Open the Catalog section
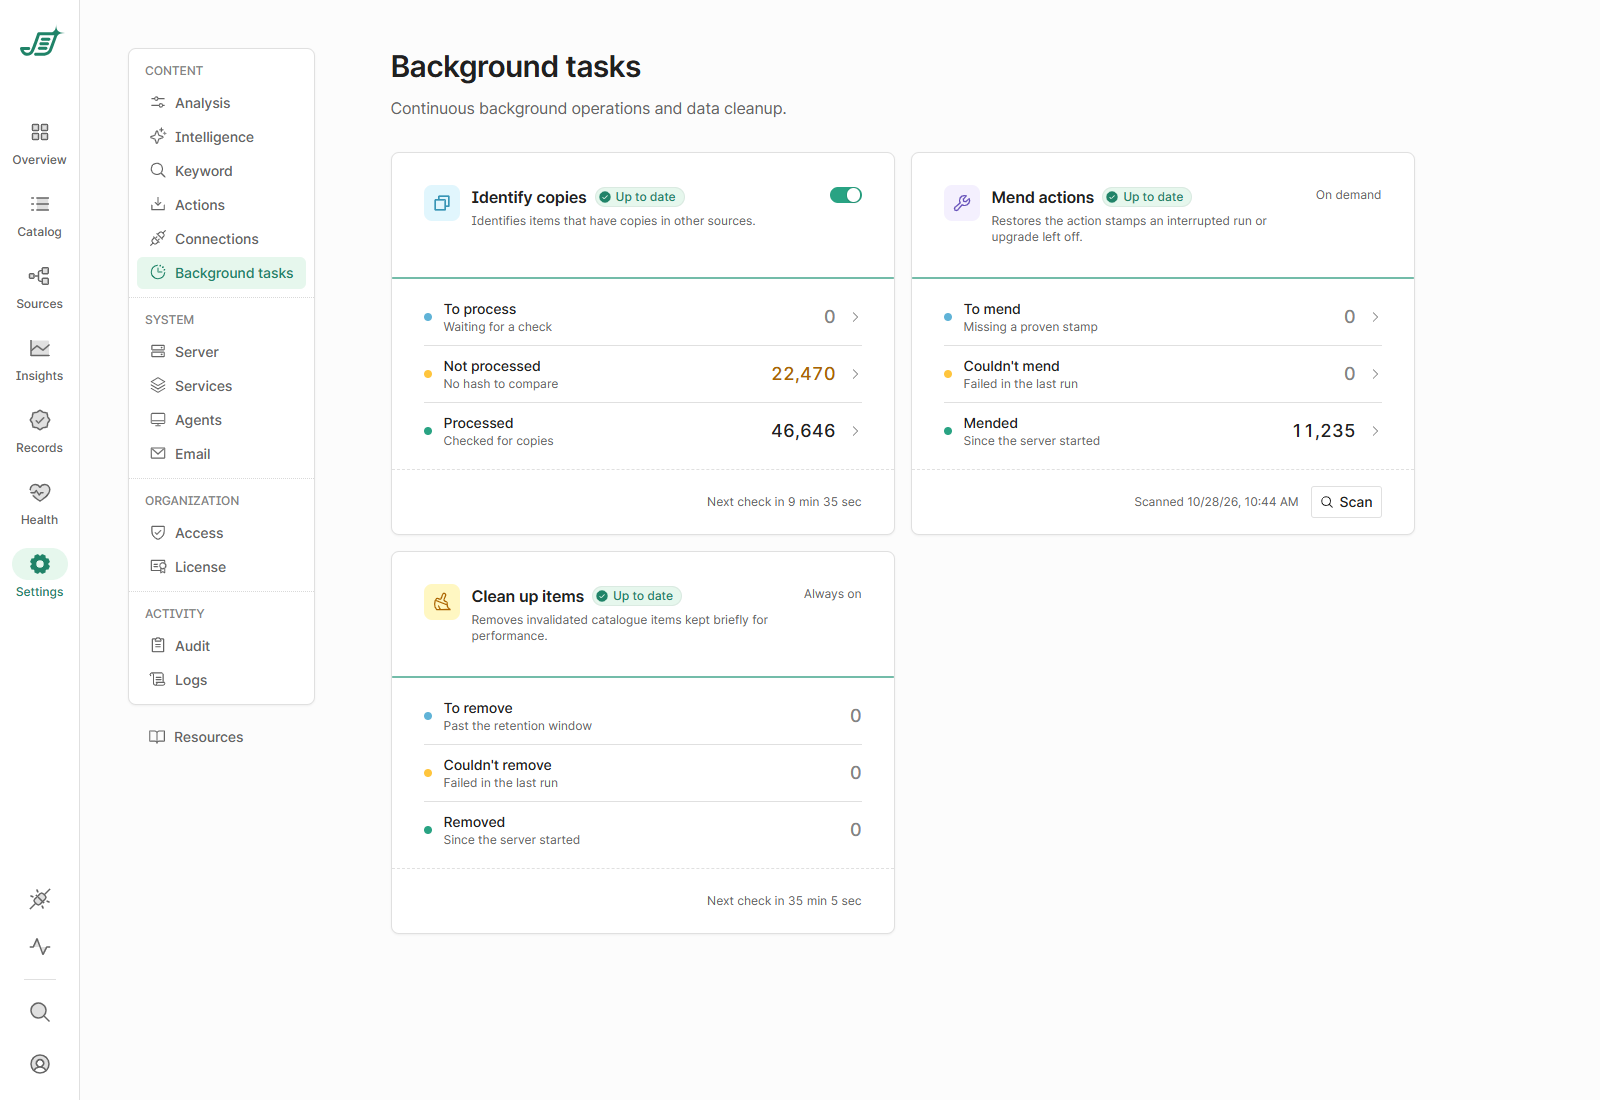 [x=39, y=216]
